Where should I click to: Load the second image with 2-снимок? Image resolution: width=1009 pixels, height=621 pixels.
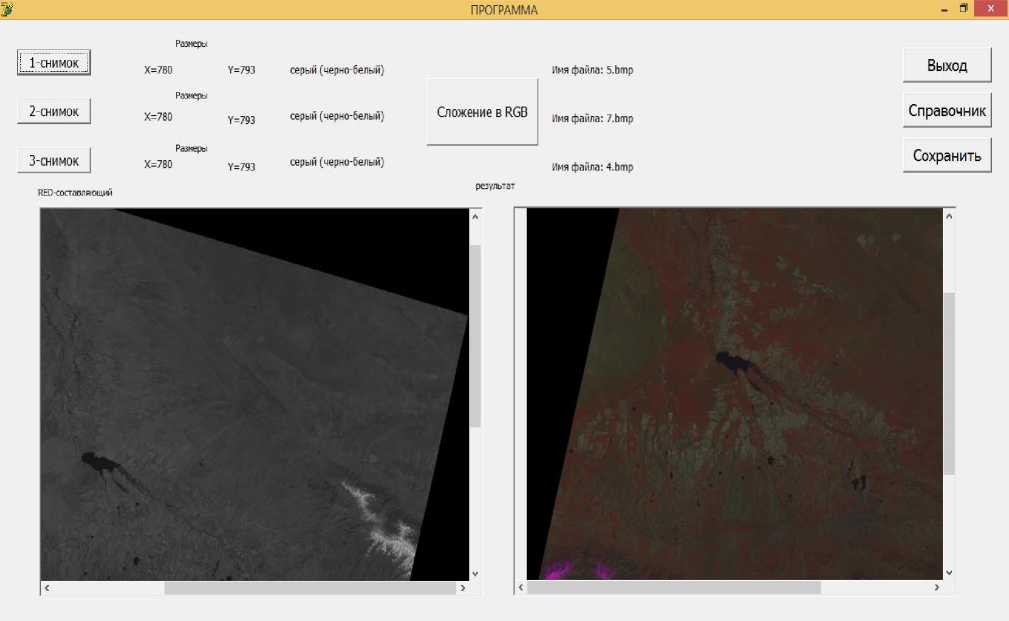tap(55, 111)
